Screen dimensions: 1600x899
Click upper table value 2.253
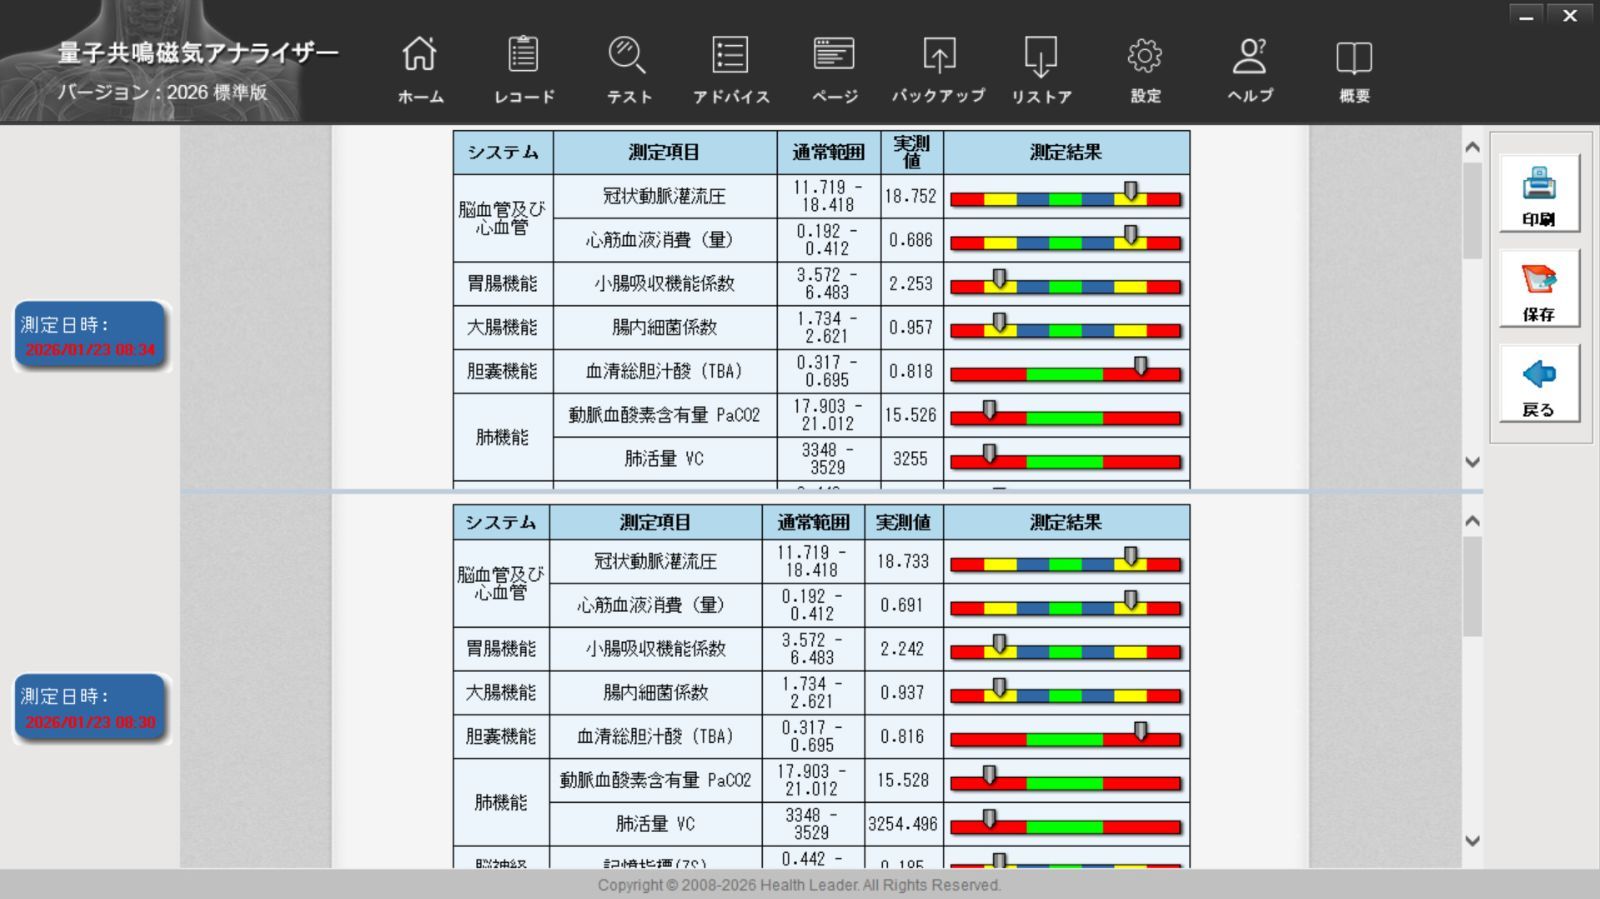[x=910, y=284]
